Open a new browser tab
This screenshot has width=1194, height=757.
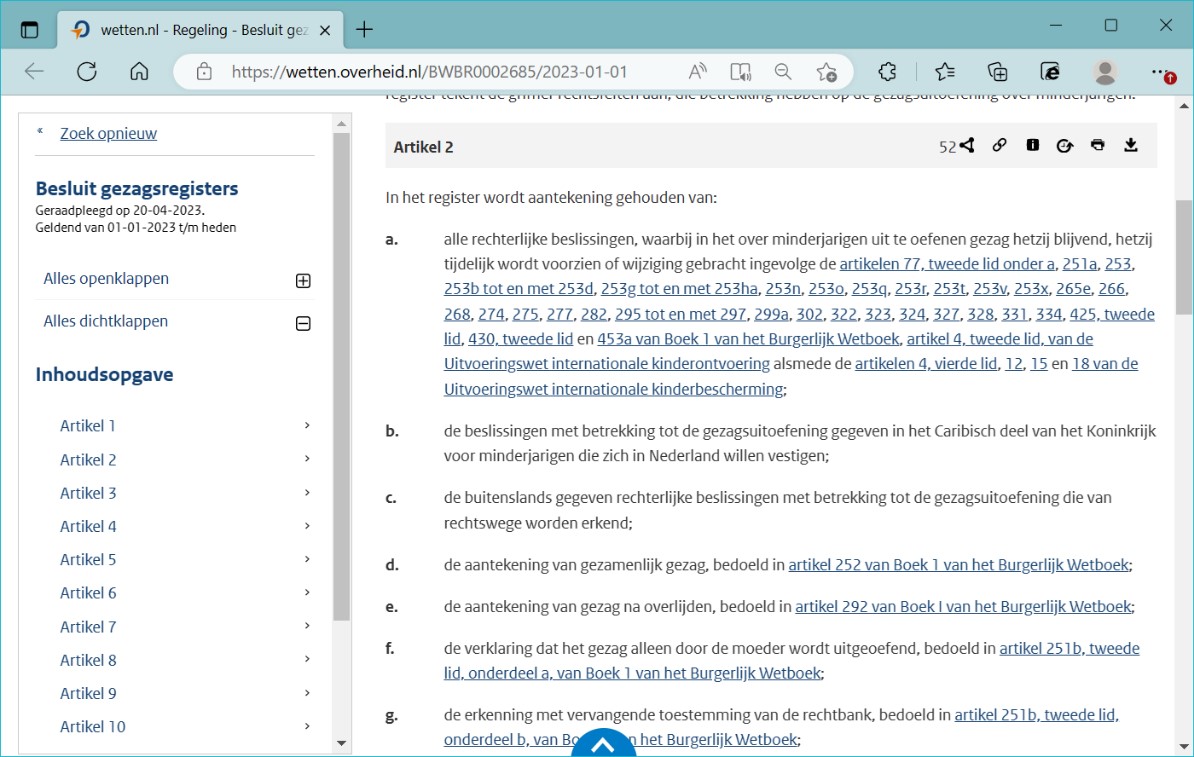[x=364, y=30]
